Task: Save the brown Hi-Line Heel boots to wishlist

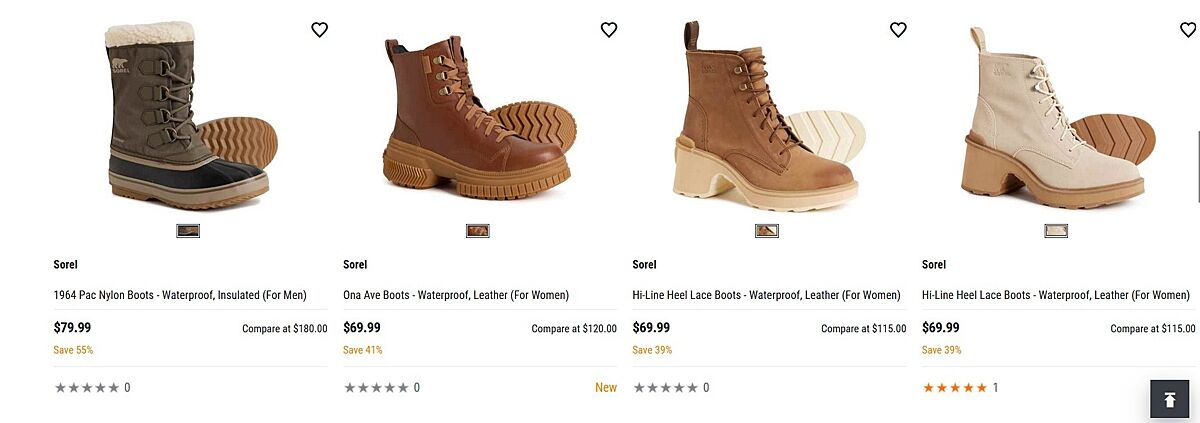Action: 898,30
